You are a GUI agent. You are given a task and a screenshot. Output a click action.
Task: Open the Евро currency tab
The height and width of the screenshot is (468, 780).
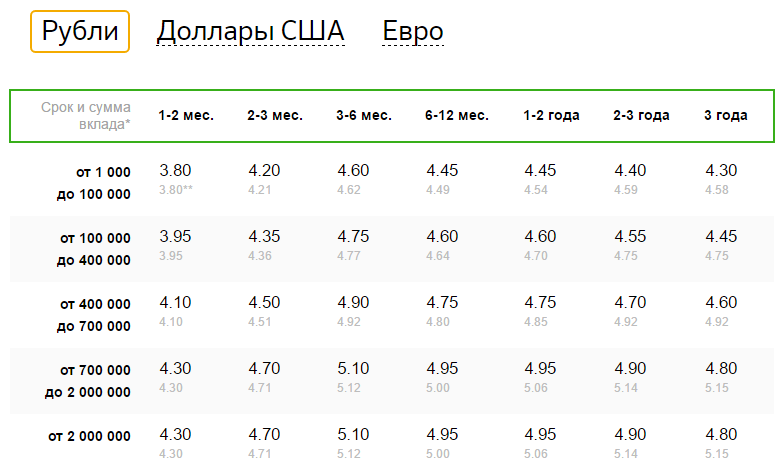tap(412, 31)
